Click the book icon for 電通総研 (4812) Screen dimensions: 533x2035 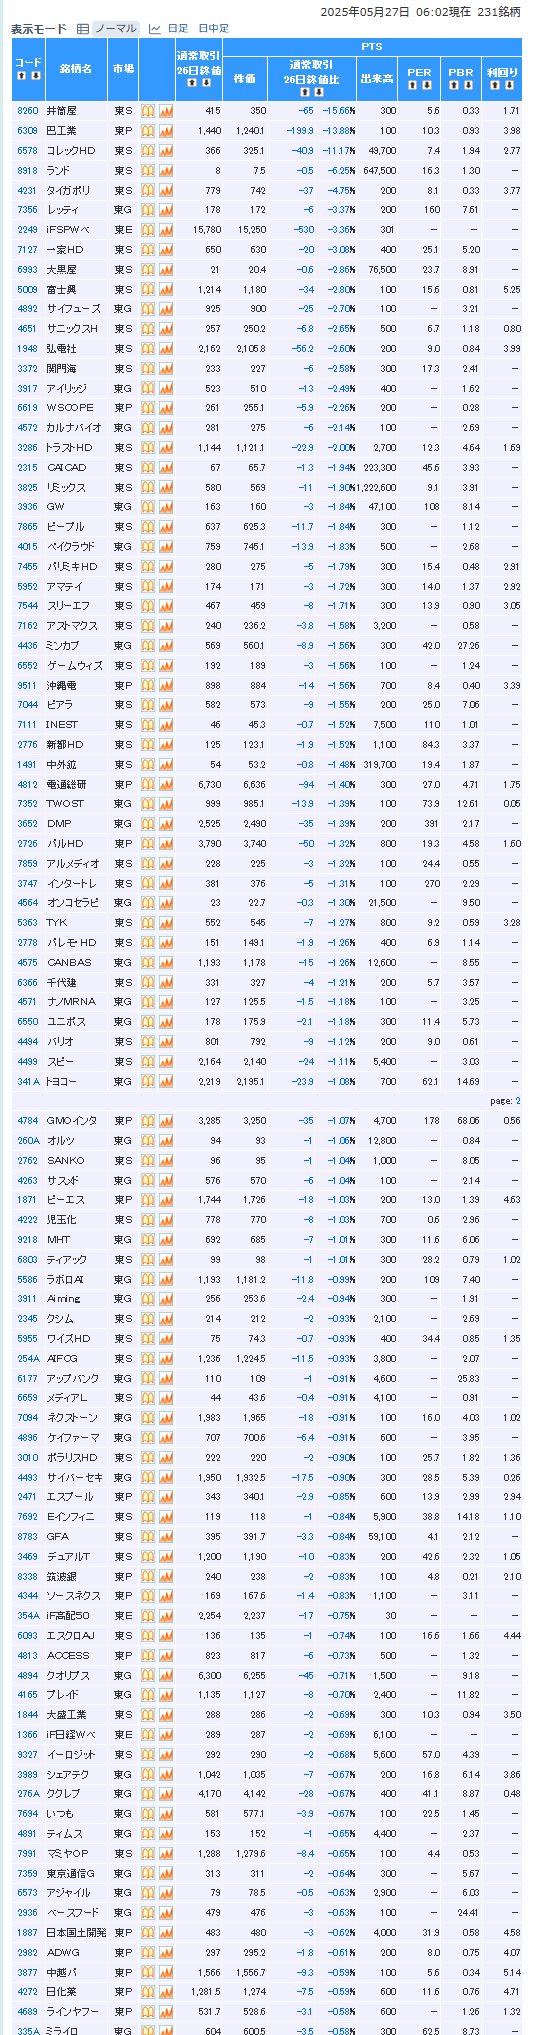point(148,784)
